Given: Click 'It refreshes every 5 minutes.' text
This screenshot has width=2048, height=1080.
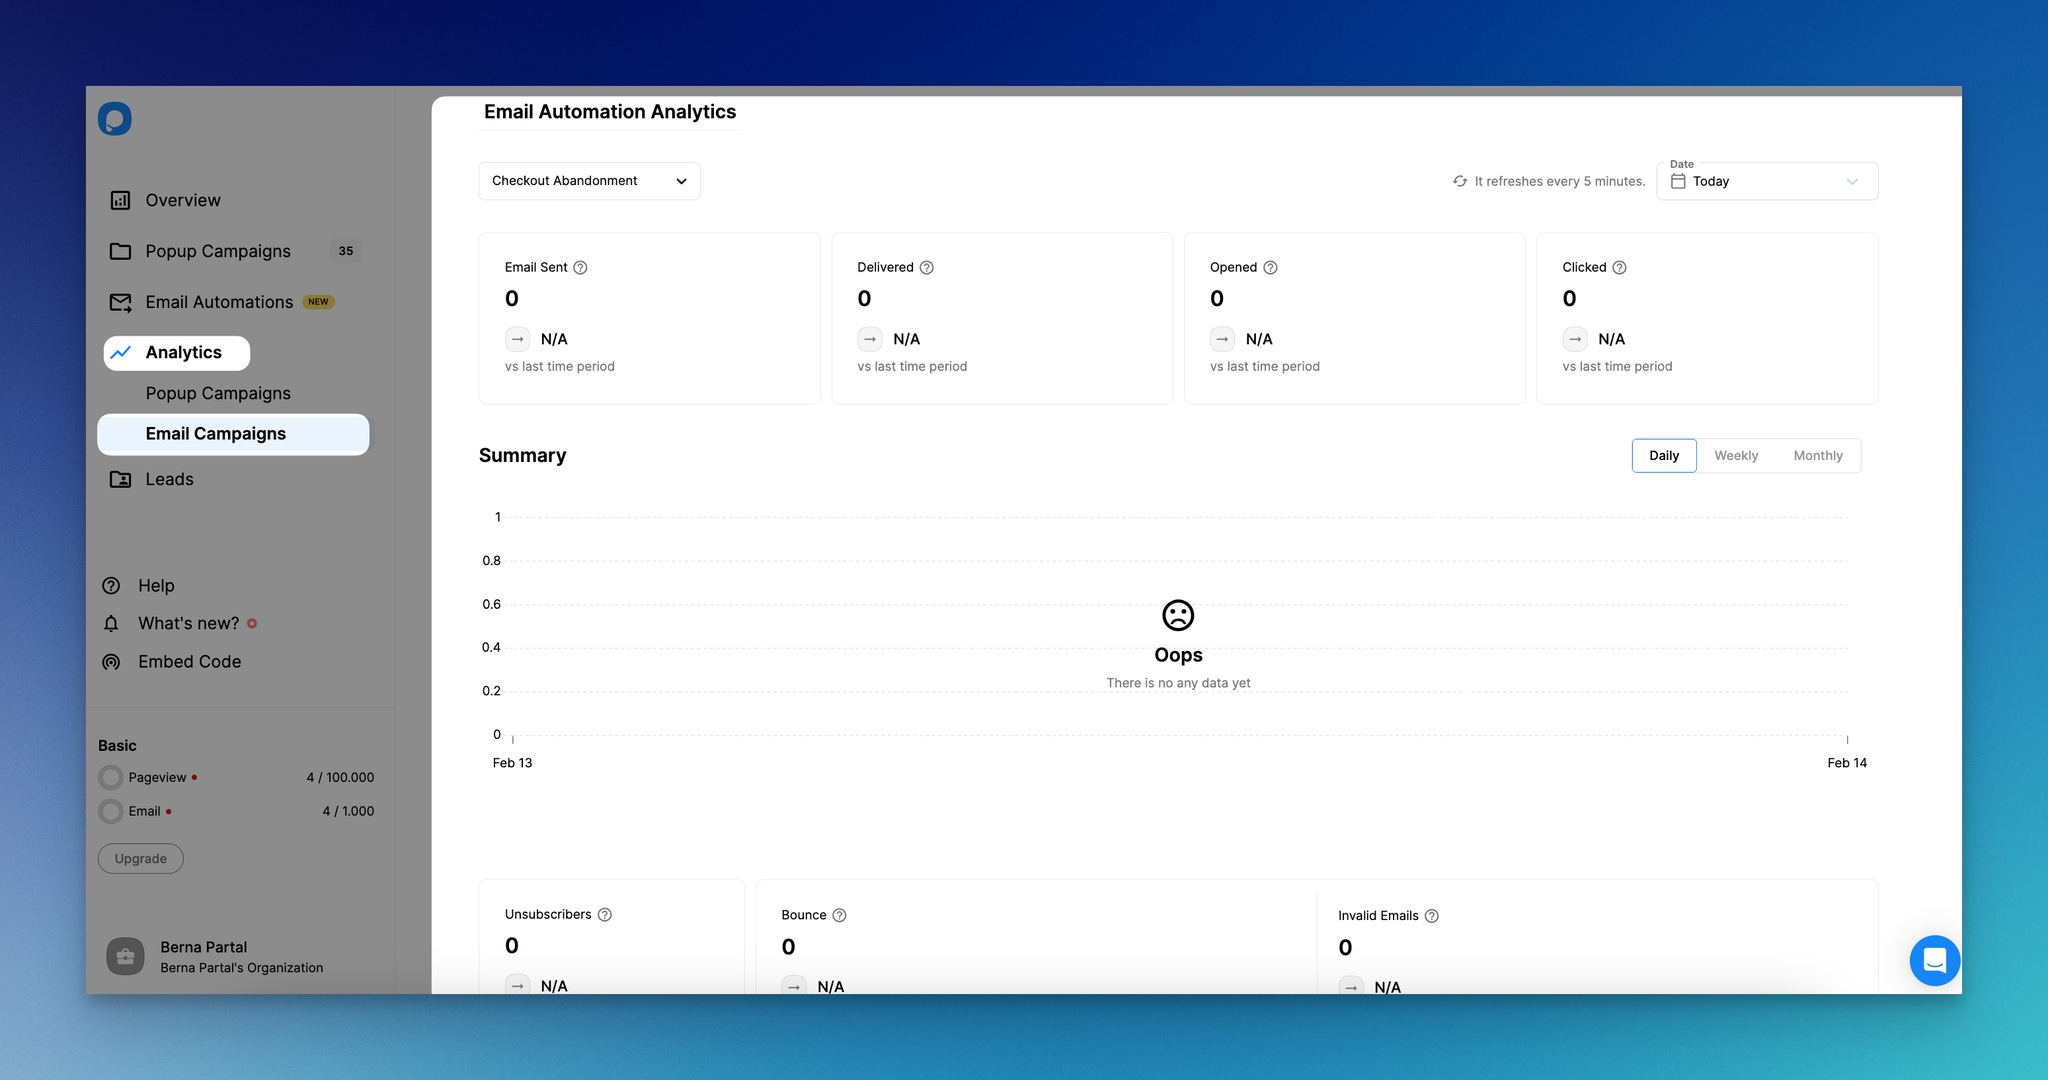Looking at the screenshot, I should pyautogui.click(x=1560, y=181).
